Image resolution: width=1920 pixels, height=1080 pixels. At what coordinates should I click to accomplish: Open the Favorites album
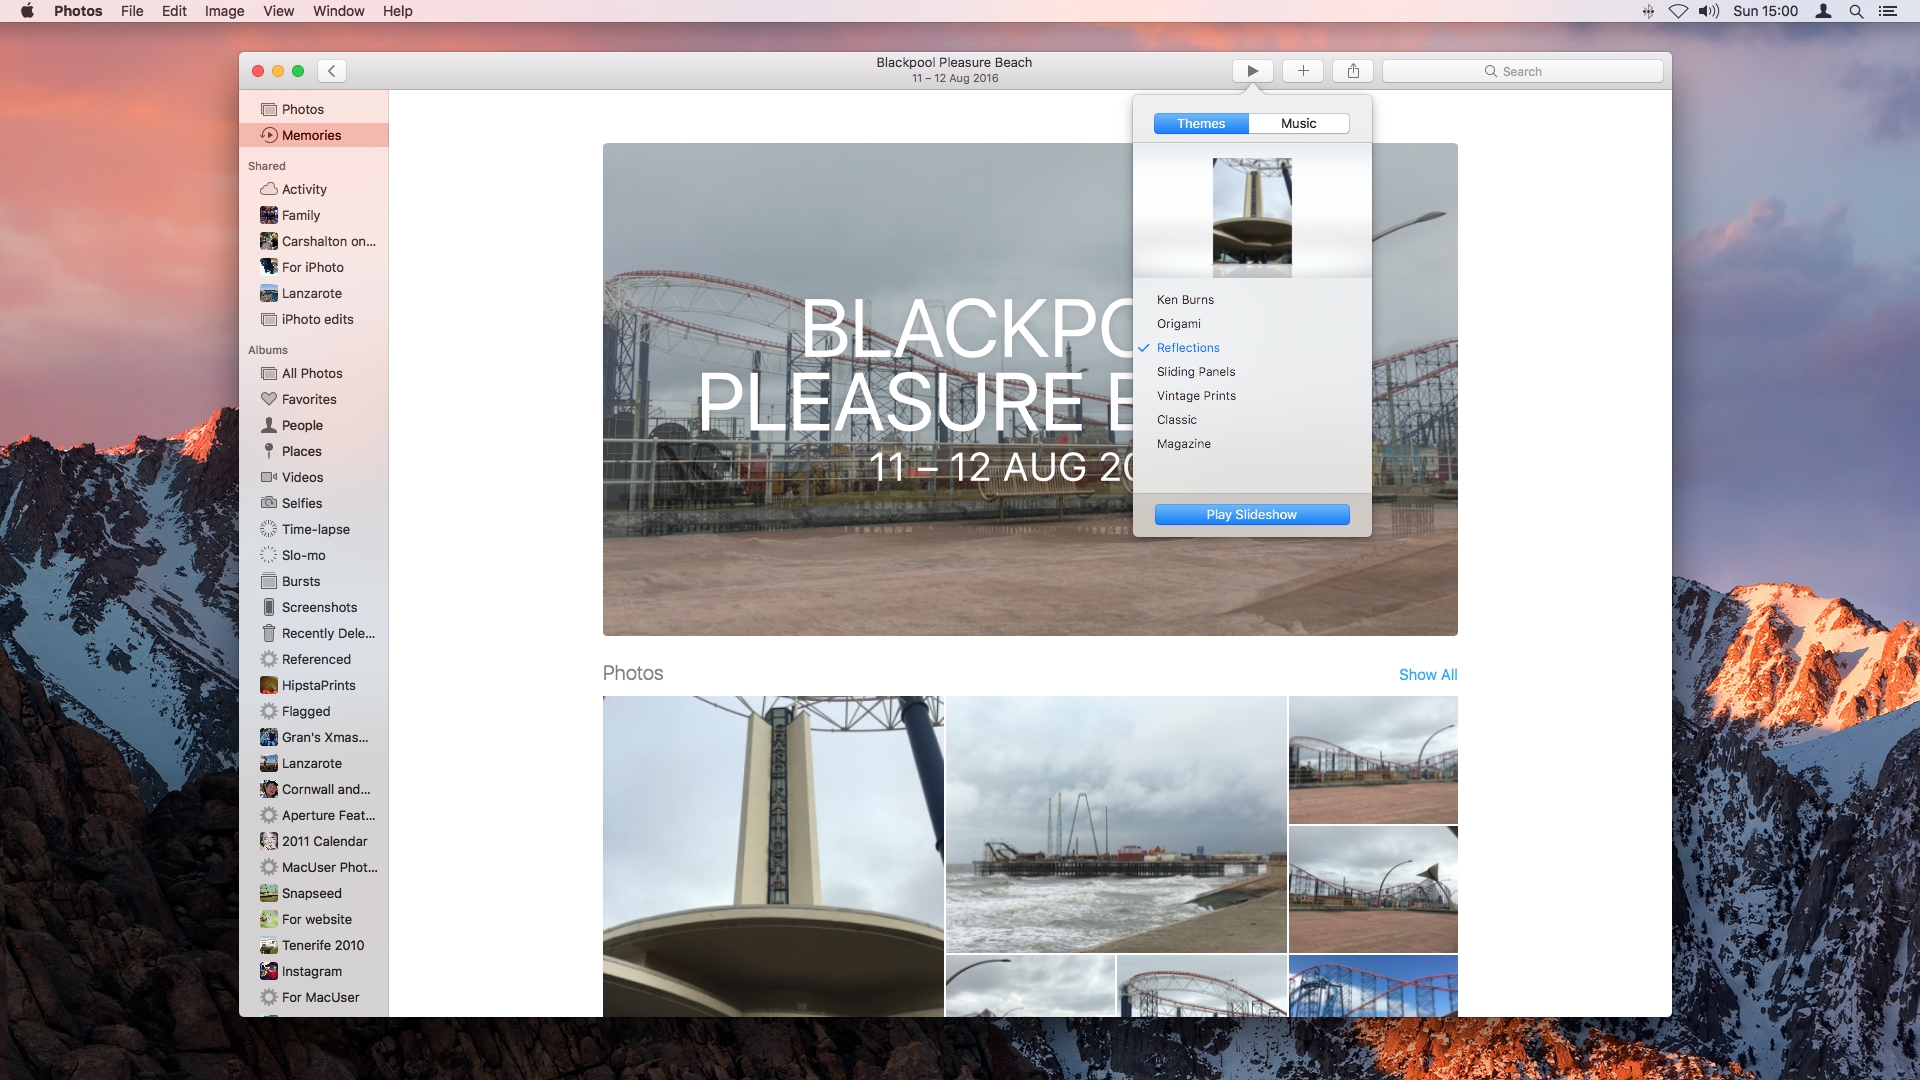click(313, 399)
